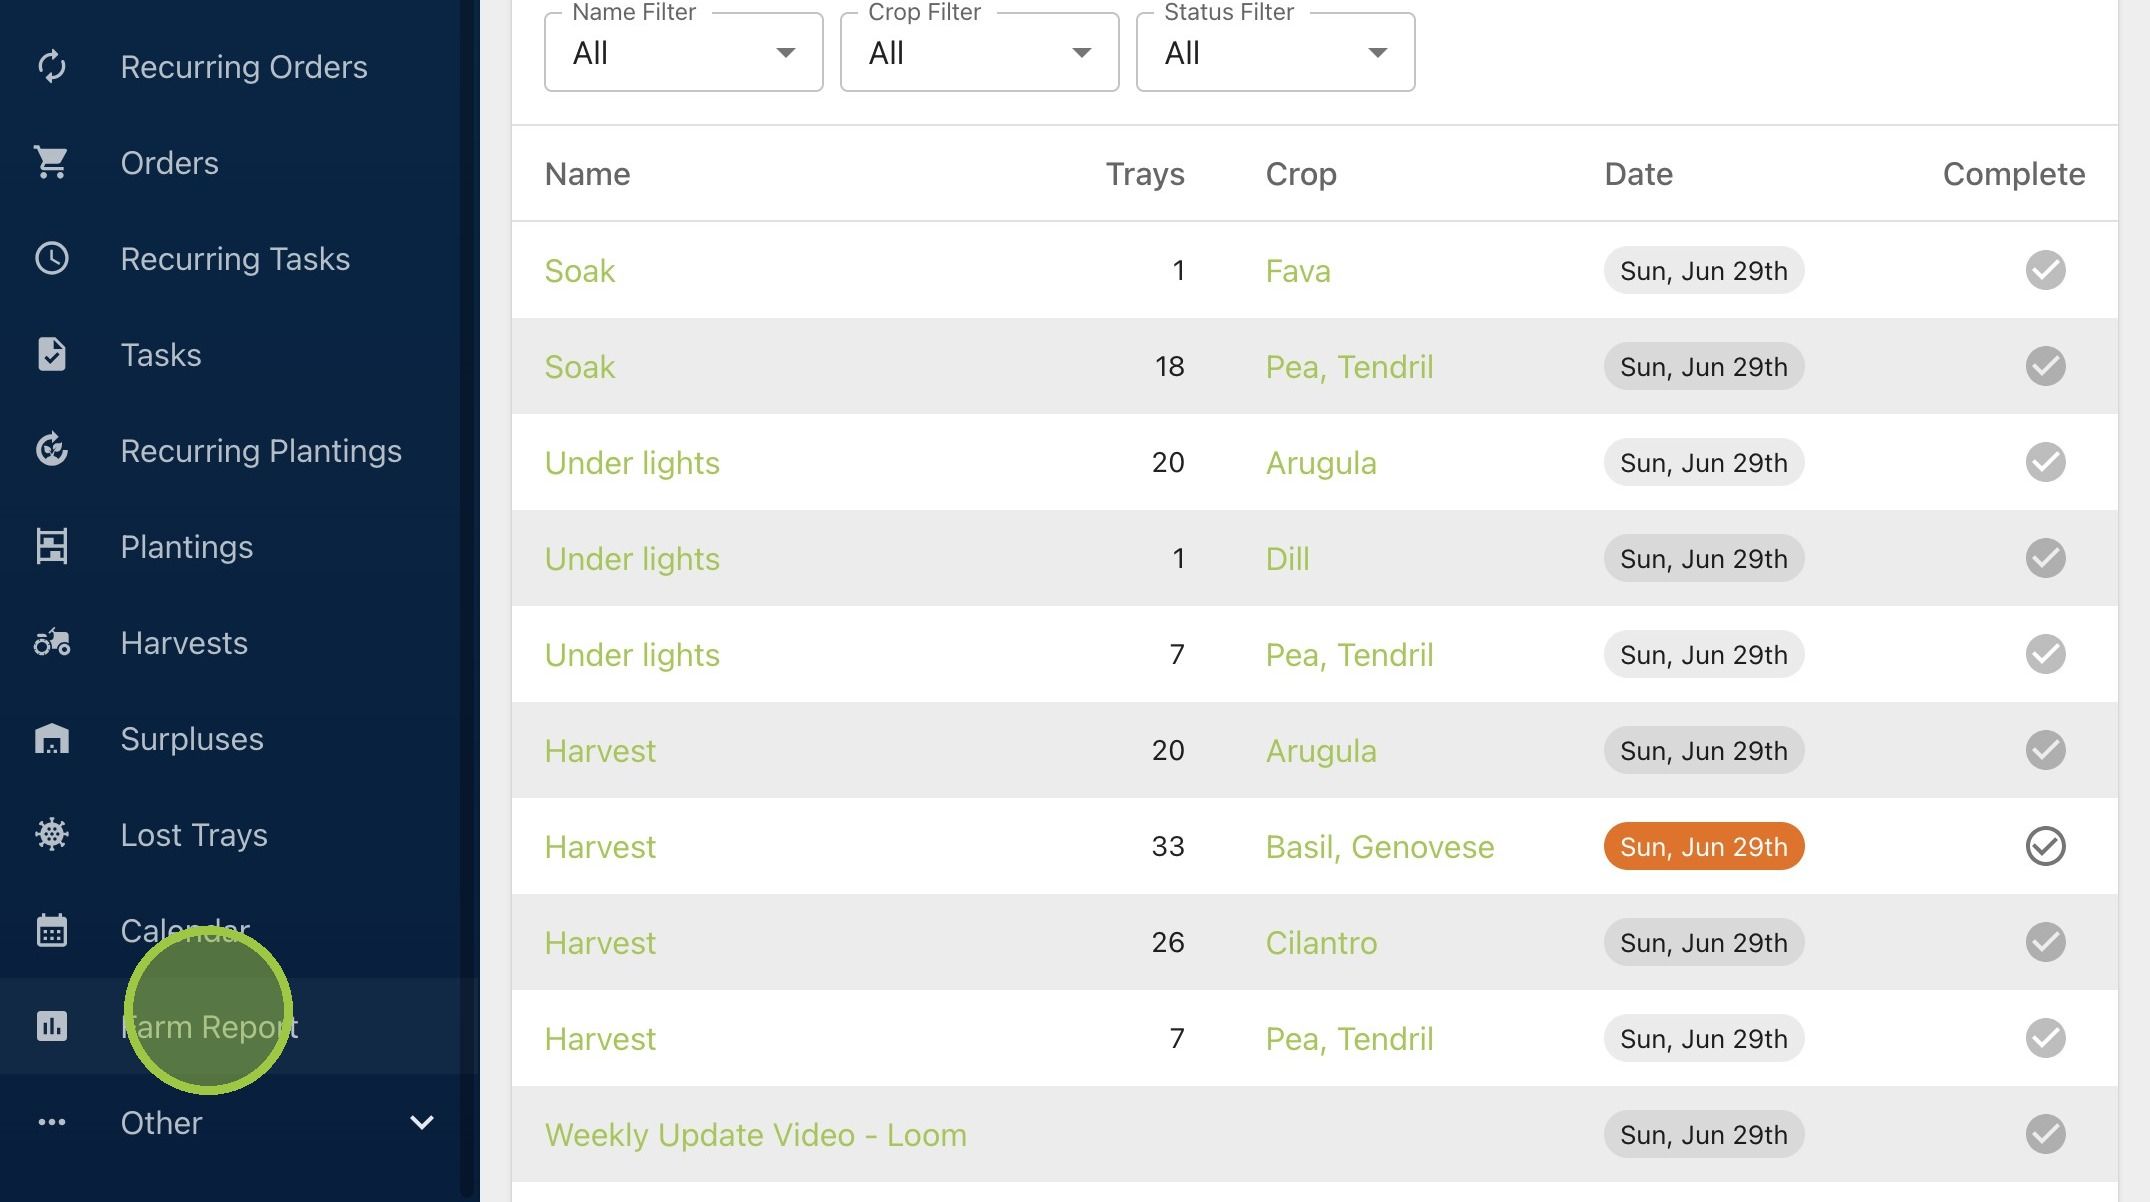Open the Lost Trays bug icon
This screenshot has height=1202, width=2150.
[52, 835]
